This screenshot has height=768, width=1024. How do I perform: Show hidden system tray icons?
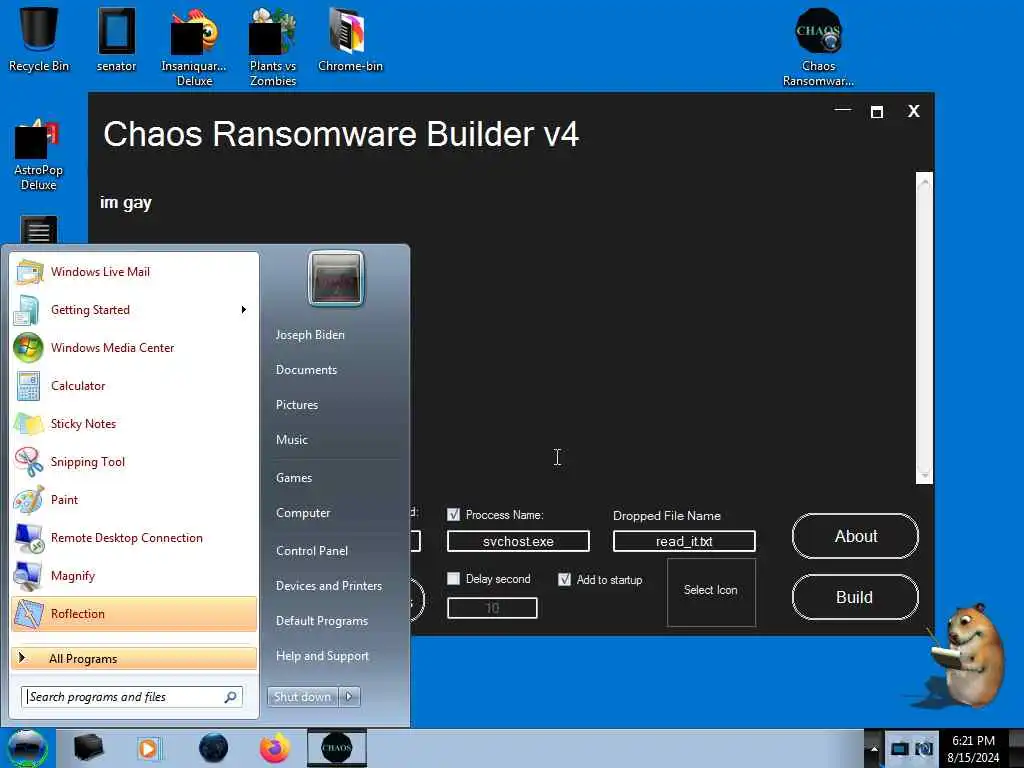(874, 748)
